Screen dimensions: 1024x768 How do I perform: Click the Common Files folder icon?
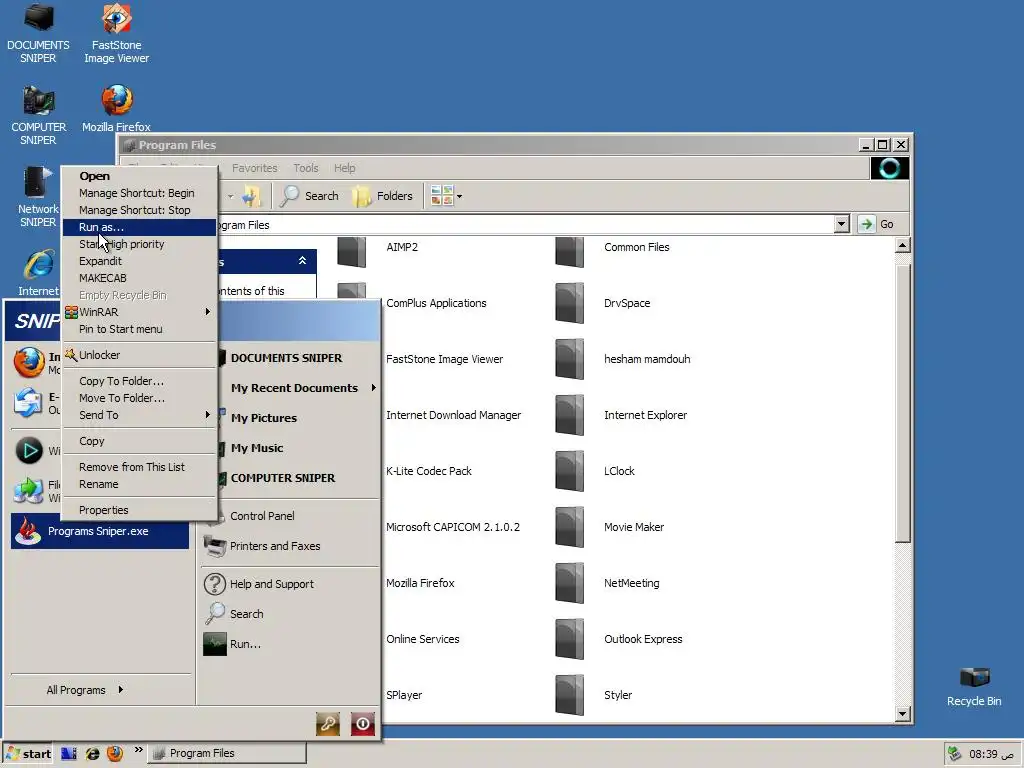[x=569, y=251]
